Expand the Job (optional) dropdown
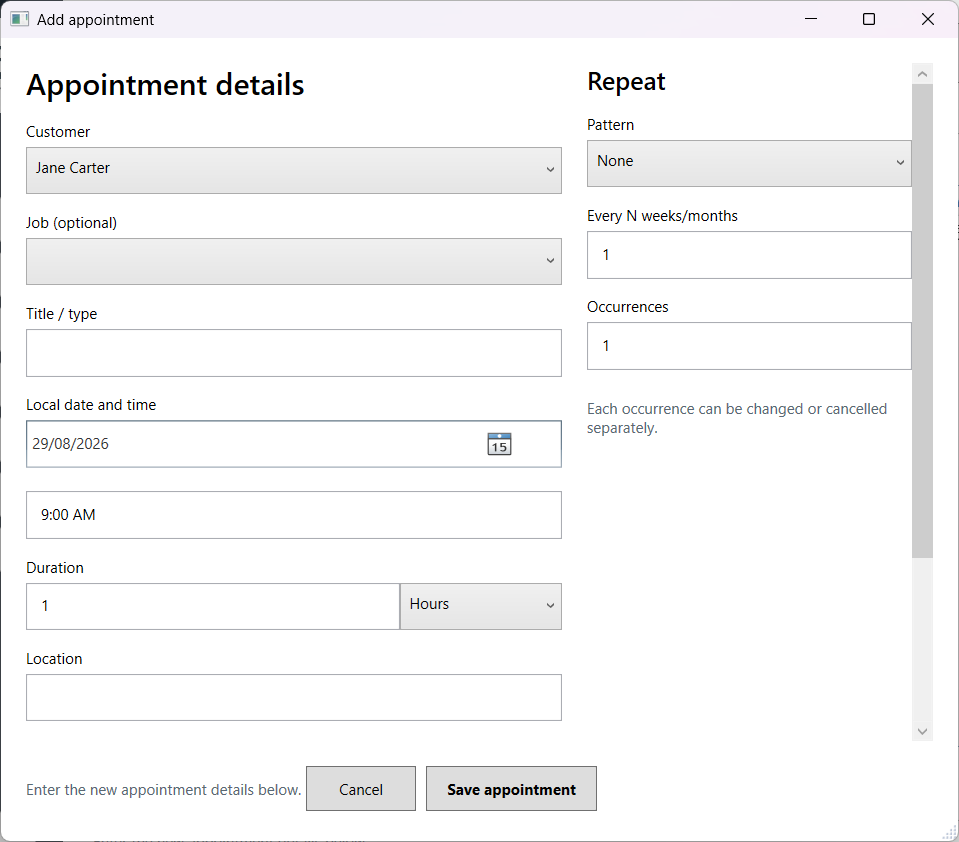 pos(294,262)
